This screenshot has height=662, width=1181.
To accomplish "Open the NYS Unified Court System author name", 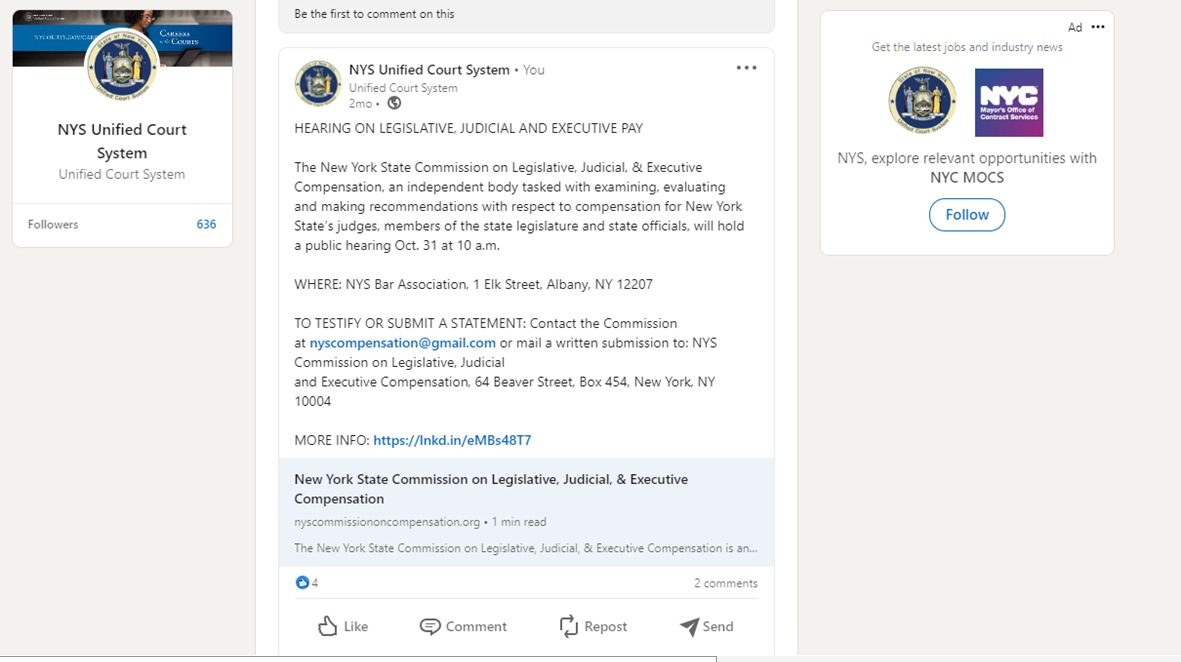I will coord(429,69).
